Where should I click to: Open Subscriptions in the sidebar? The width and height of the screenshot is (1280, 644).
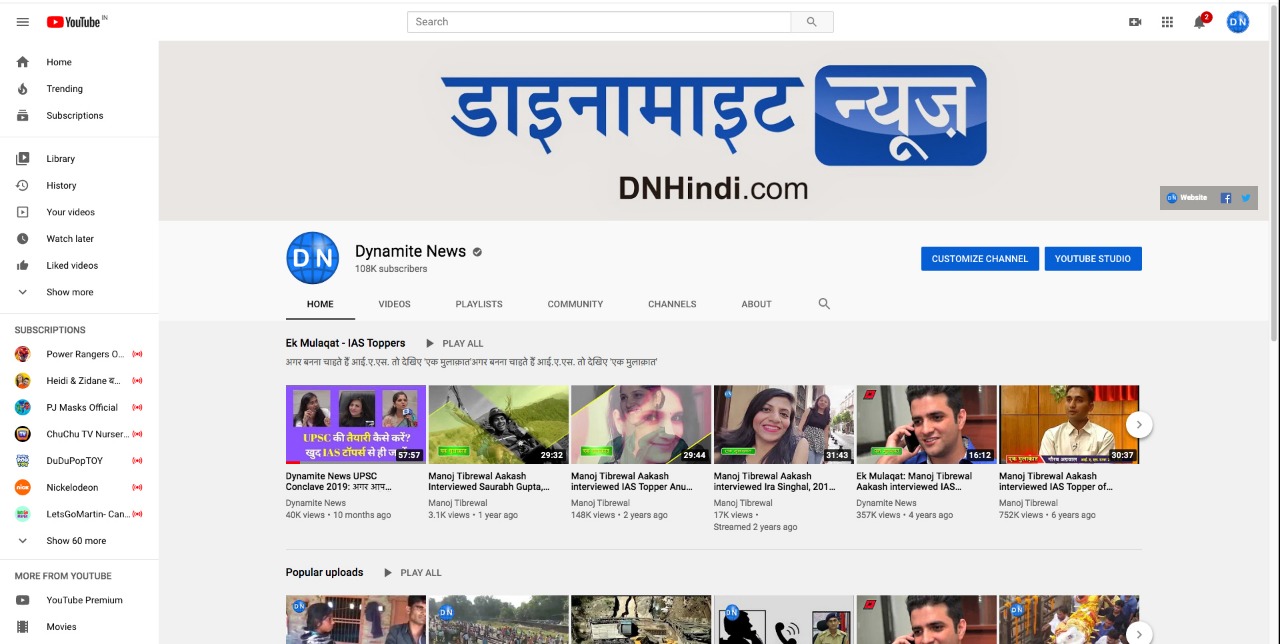79,116
